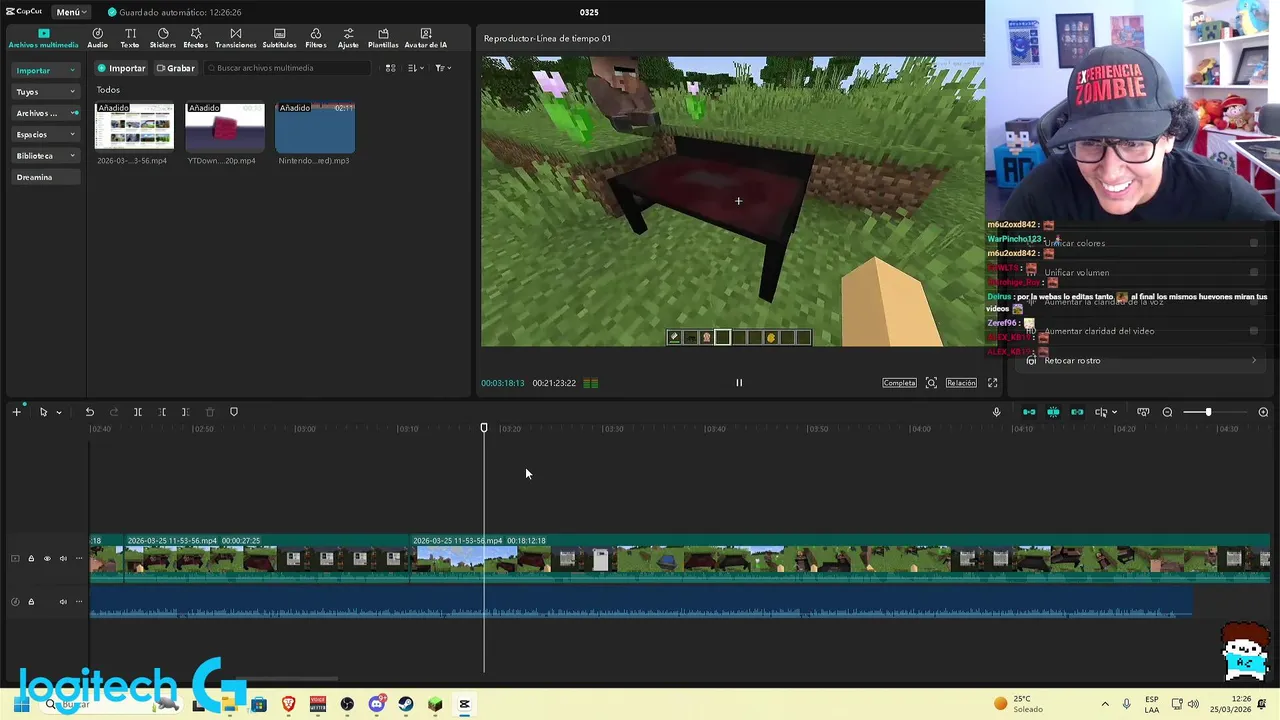Mute the video track audio

pyautogui.click(x=63, y=559)
